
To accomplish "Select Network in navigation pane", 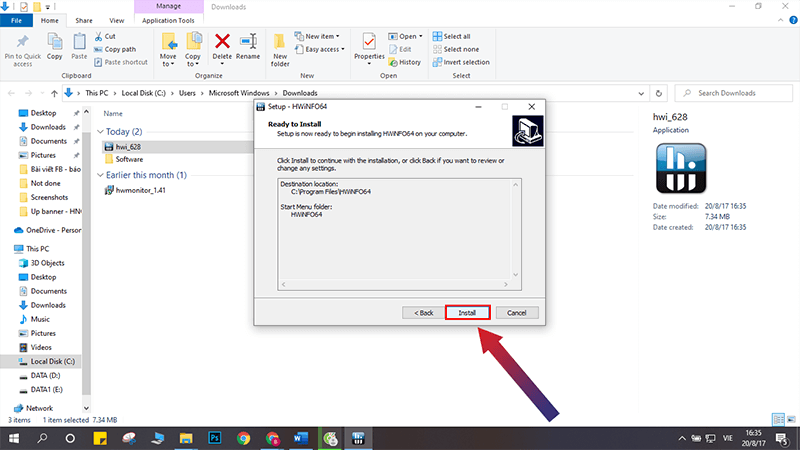I will click(34, 408).
